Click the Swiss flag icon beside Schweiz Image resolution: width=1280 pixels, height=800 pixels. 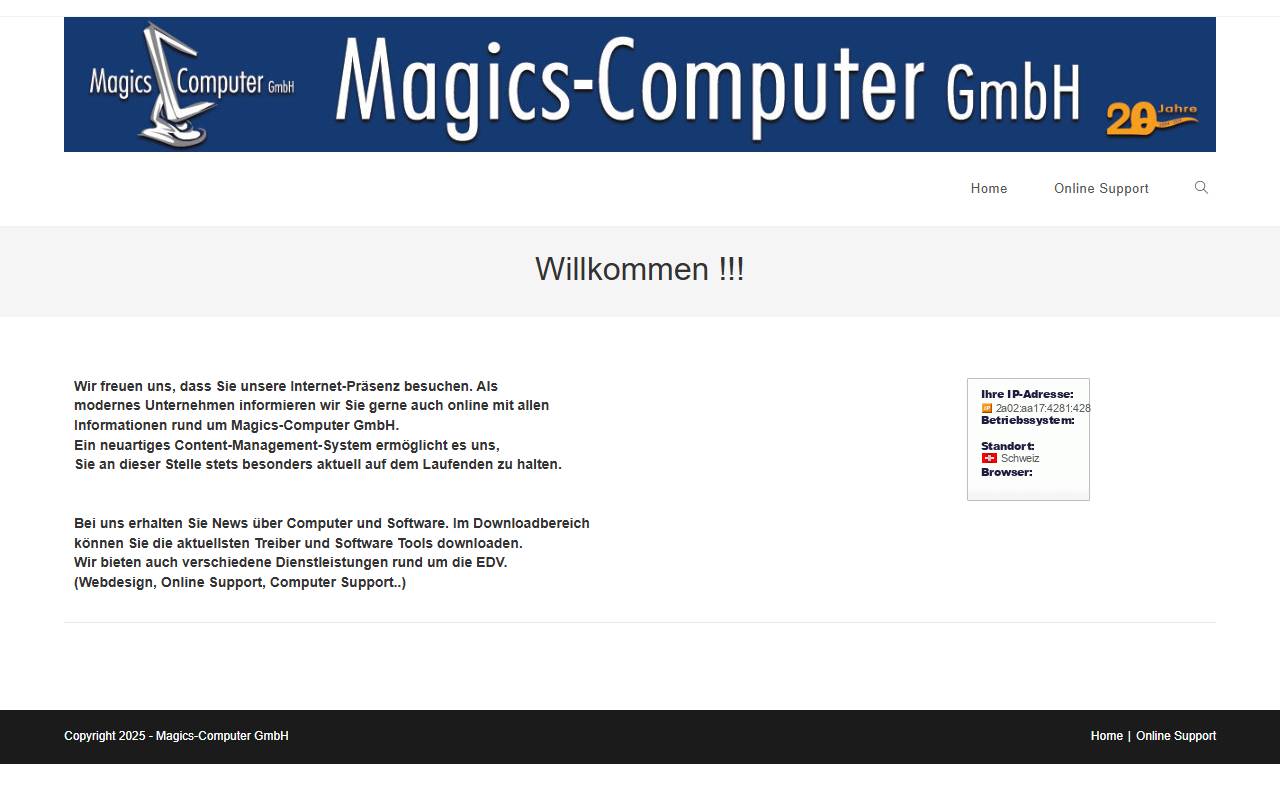coord(989,458)
